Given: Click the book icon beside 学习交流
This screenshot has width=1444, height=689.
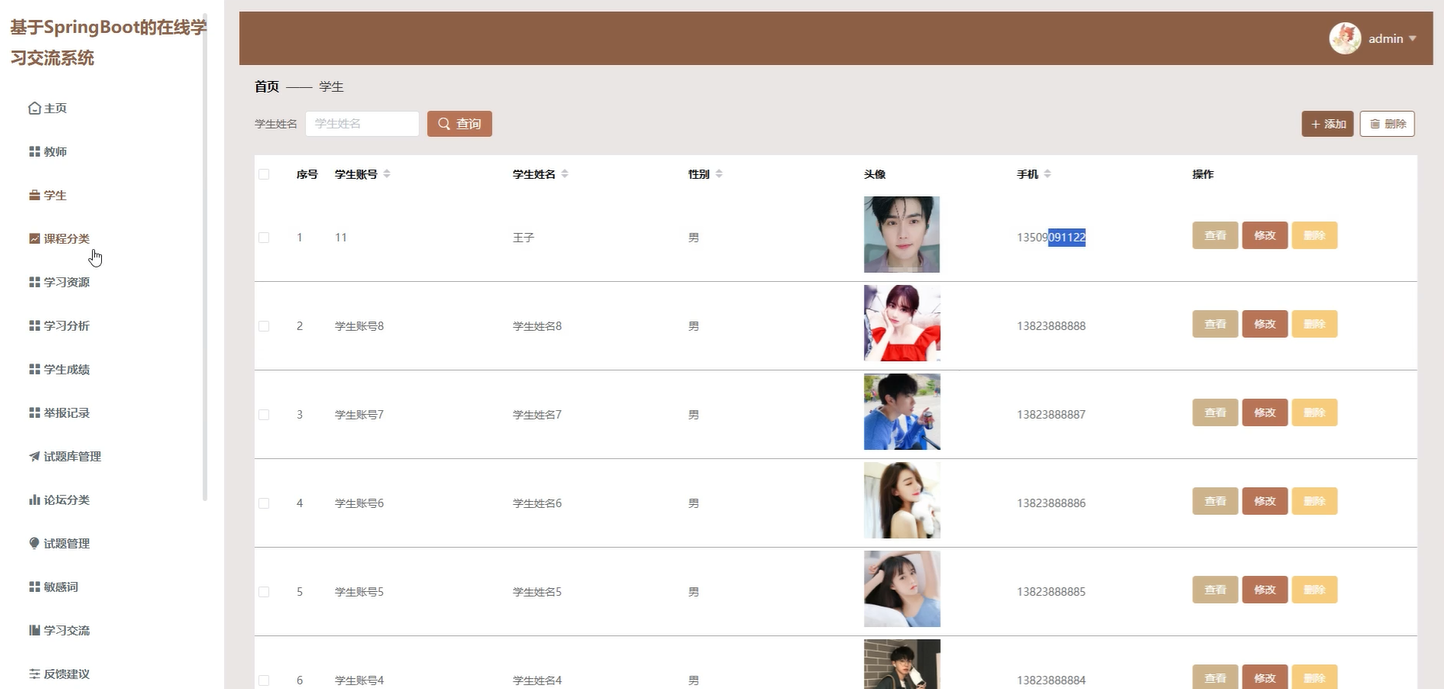Looking at the screenshot, I should (35, 630).
